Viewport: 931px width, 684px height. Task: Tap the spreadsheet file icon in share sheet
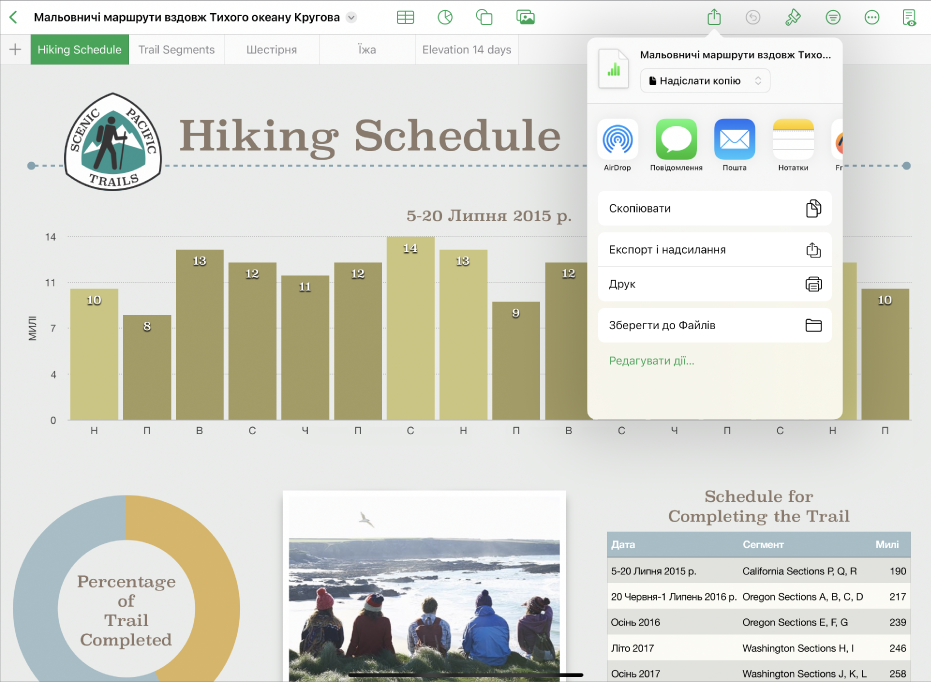click(613, 69)
